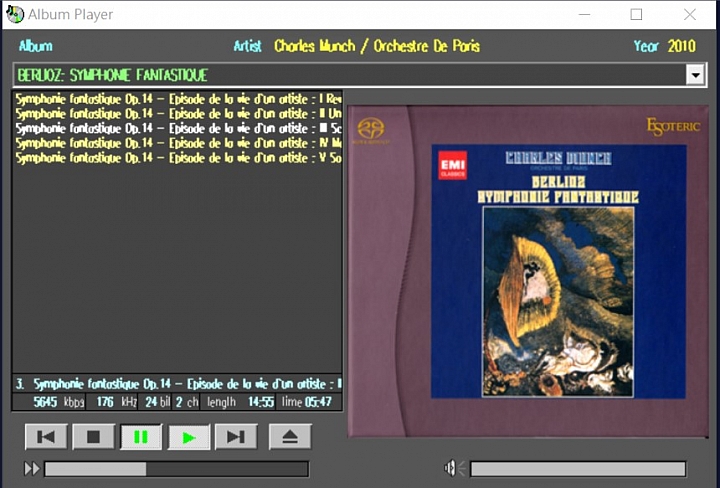This screenshot has height=488, width=720.
Task: Maximize the Album Player window
Action: pos(636,14)
